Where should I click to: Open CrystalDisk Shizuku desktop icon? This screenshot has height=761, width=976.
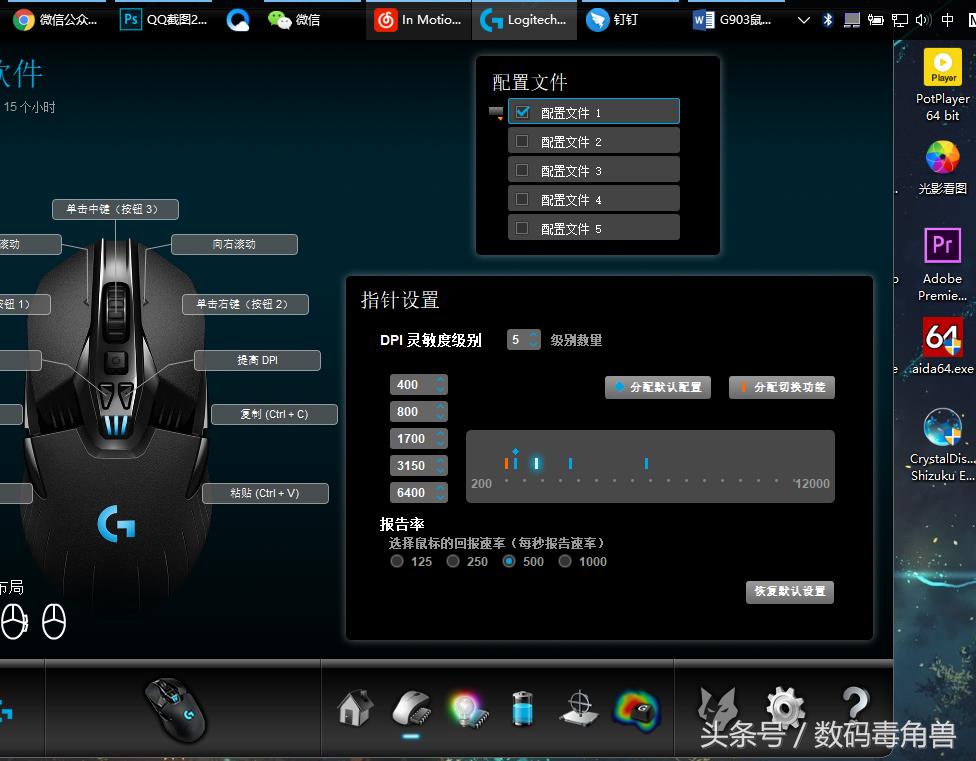pyautogui.click(x=942, y=444)
